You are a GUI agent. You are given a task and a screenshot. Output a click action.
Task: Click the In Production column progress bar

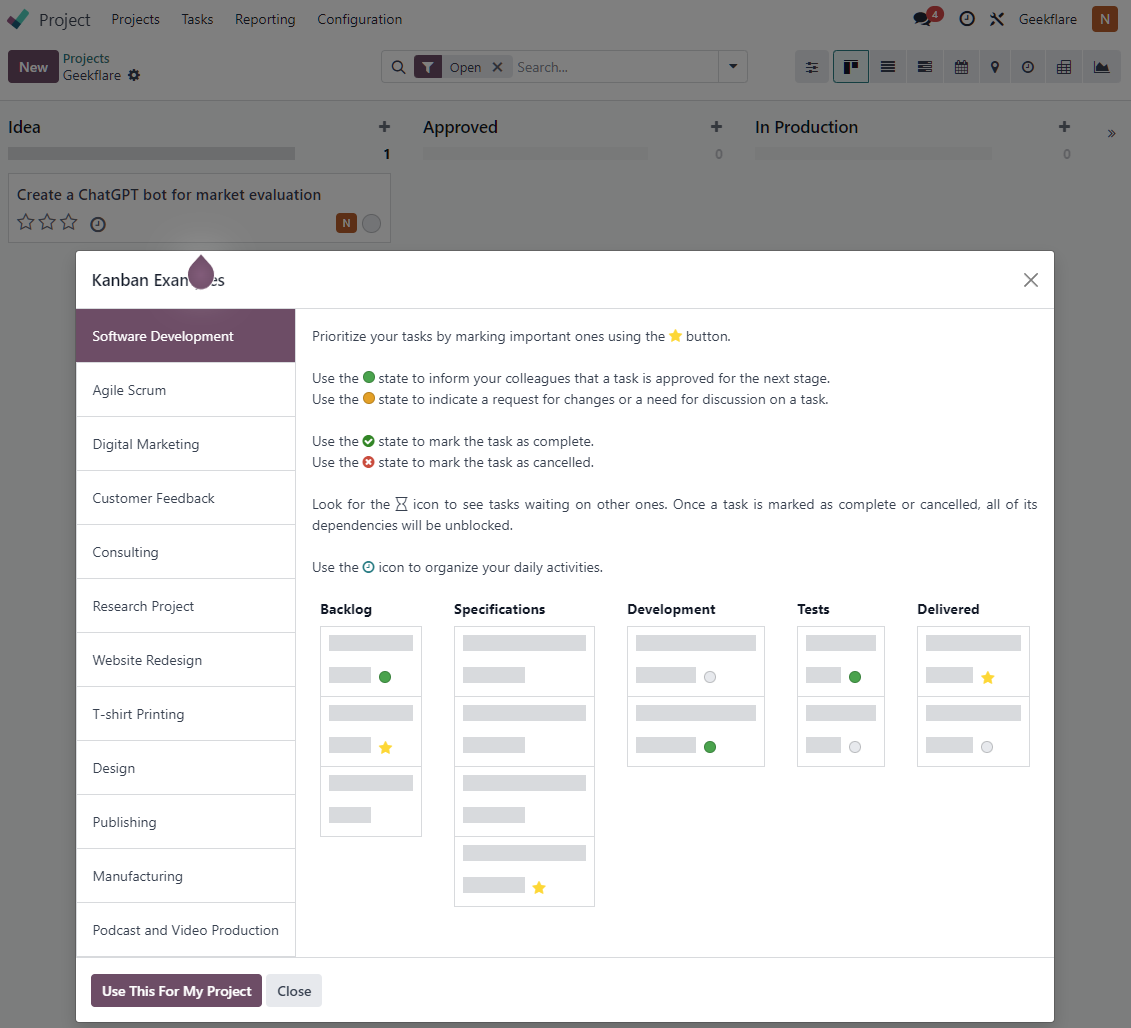pos(873,154)
